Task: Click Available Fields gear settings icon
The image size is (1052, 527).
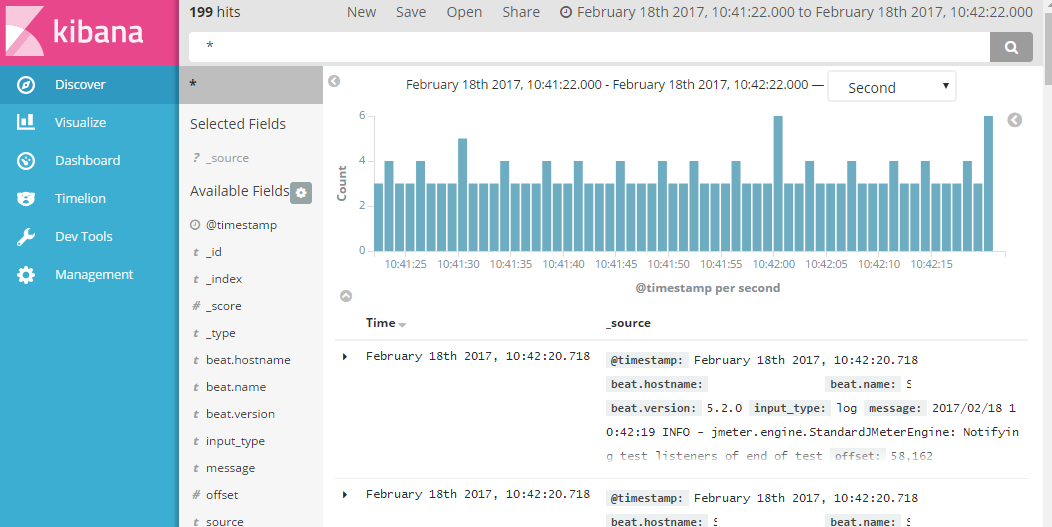Action: 301,193
